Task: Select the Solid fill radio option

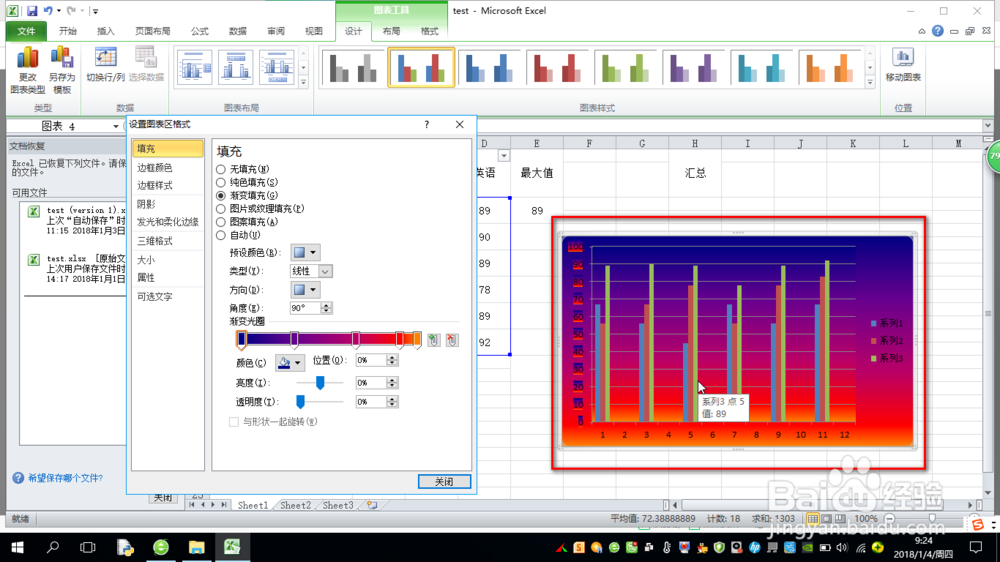Action: [221, 182]
